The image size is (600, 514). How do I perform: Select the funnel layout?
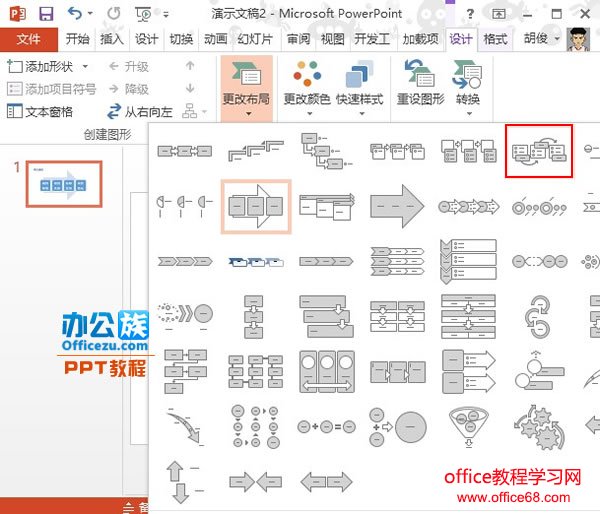point(468,426)
